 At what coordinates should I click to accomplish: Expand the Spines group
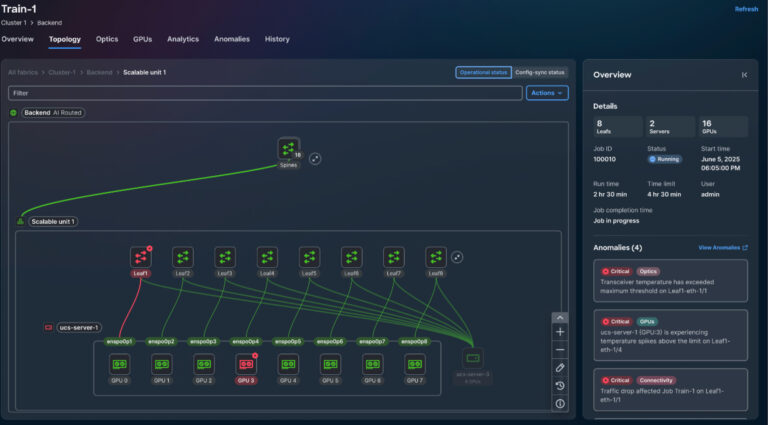click(315, 158)
